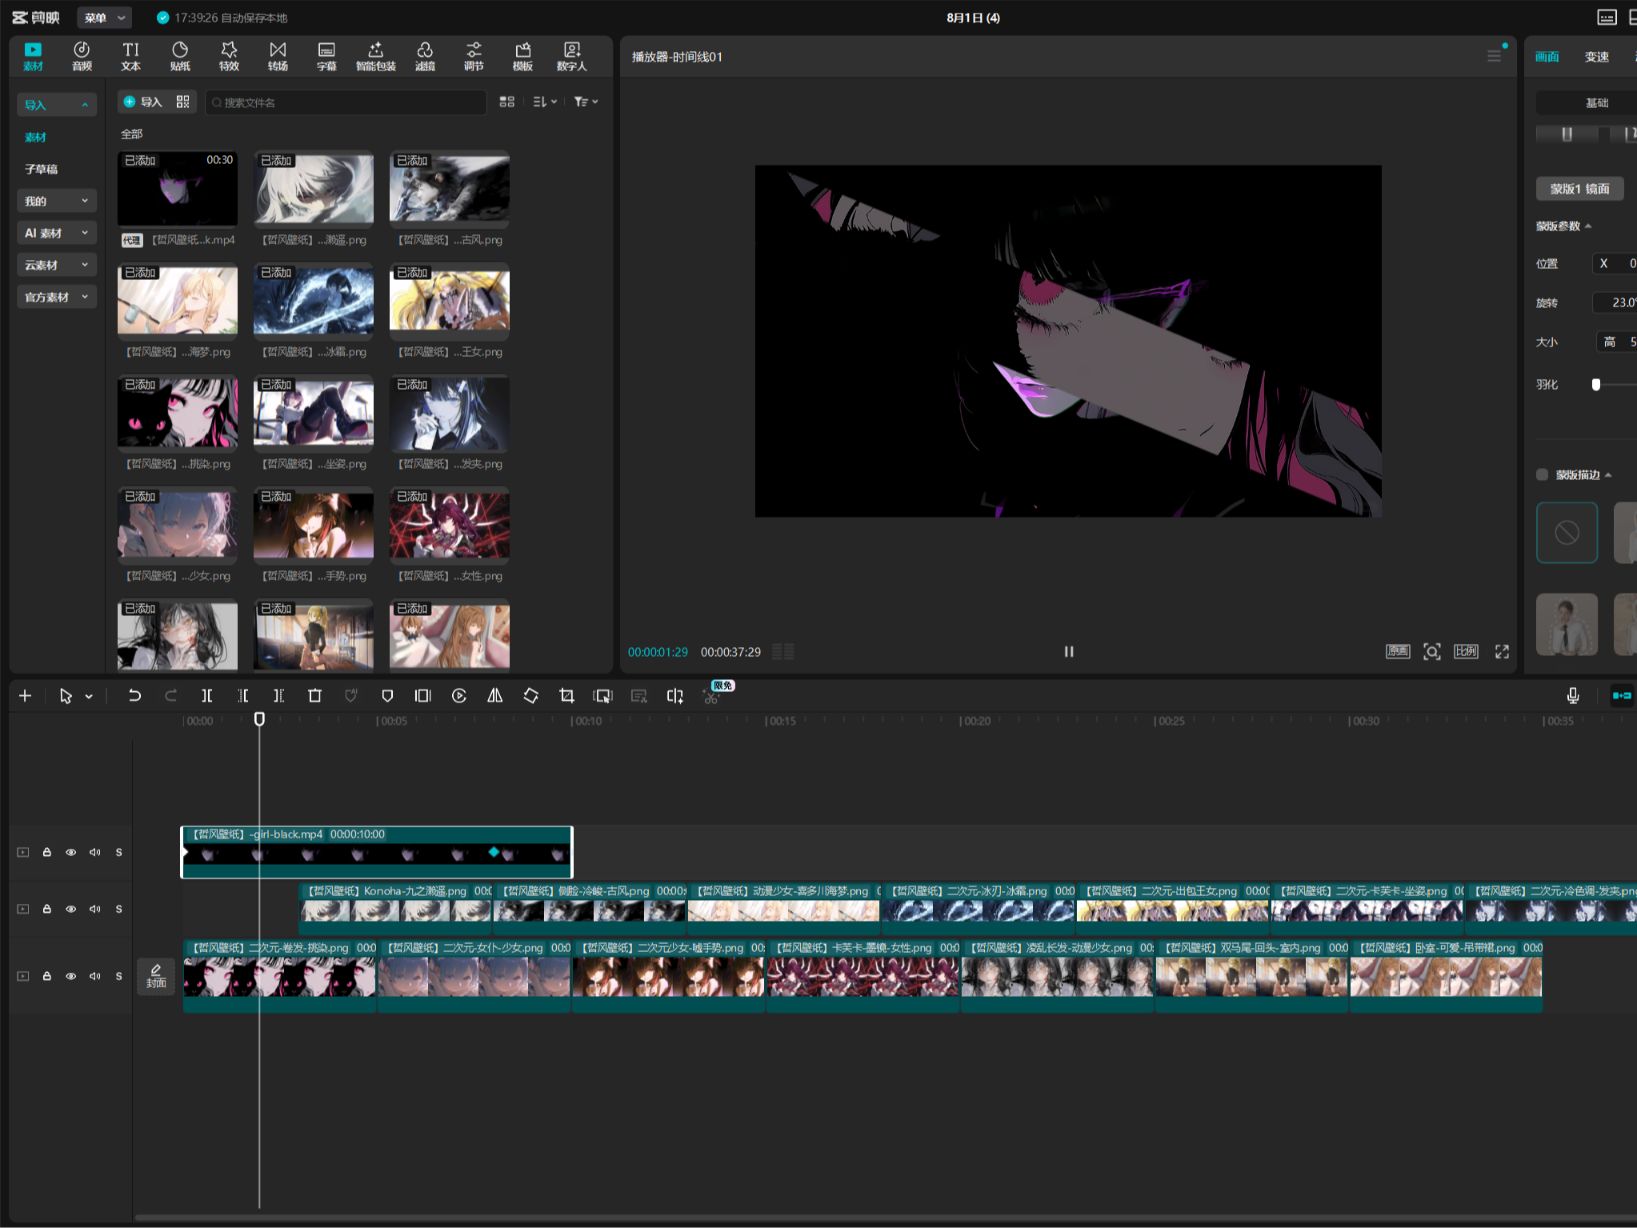Click the 原画 original quality button
1637x1228 pixels.
tap(1398, 652)
